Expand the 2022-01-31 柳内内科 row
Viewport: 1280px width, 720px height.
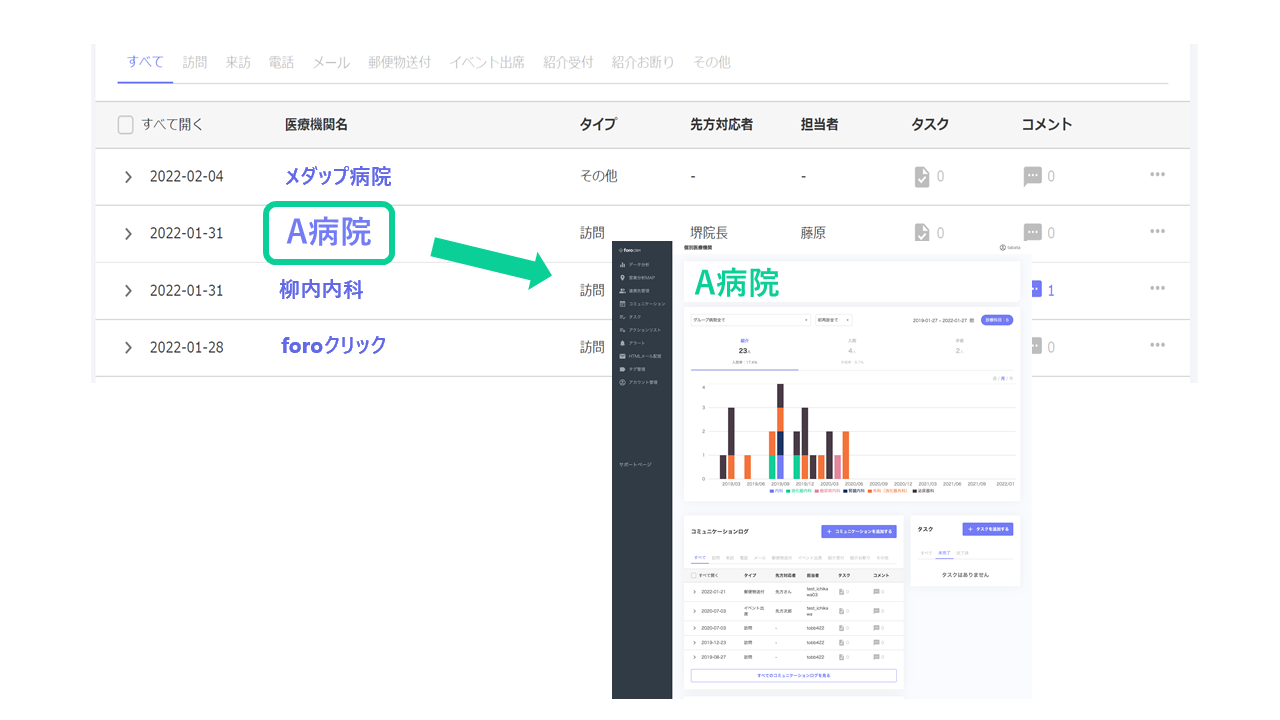[128, 291]
